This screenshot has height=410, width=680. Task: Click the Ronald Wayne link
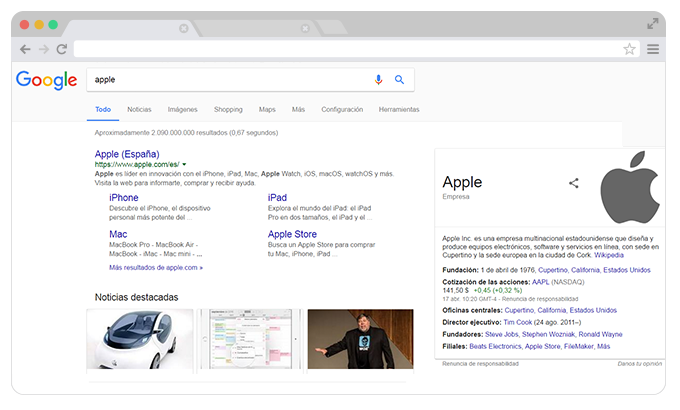click(600, 335)
